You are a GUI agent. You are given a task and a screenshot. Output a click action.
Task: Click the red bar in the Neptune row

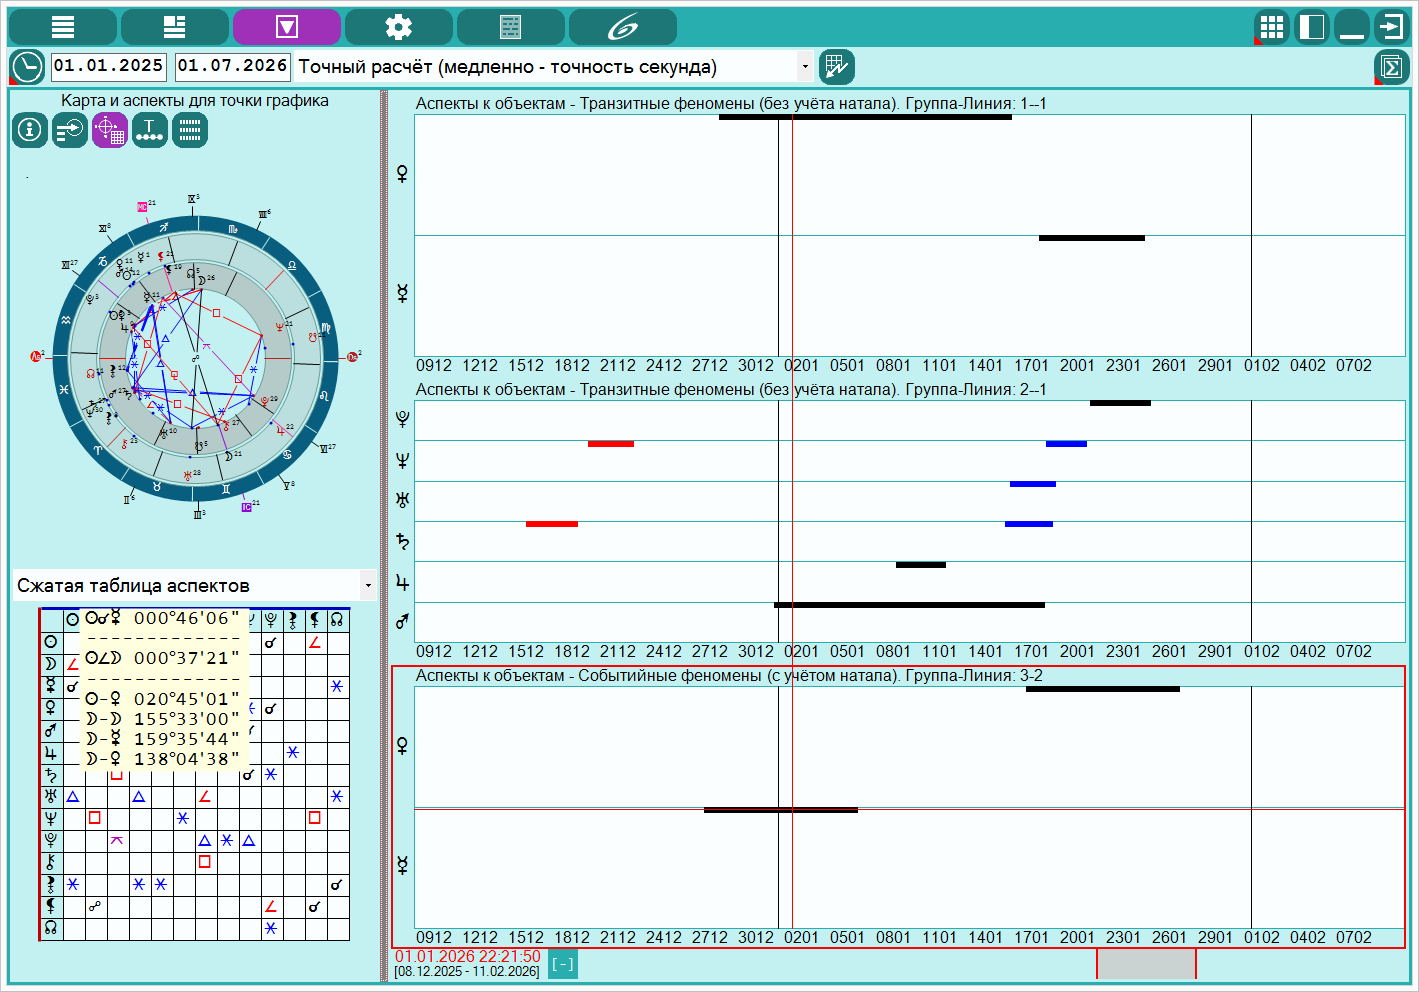pos(611,444)
